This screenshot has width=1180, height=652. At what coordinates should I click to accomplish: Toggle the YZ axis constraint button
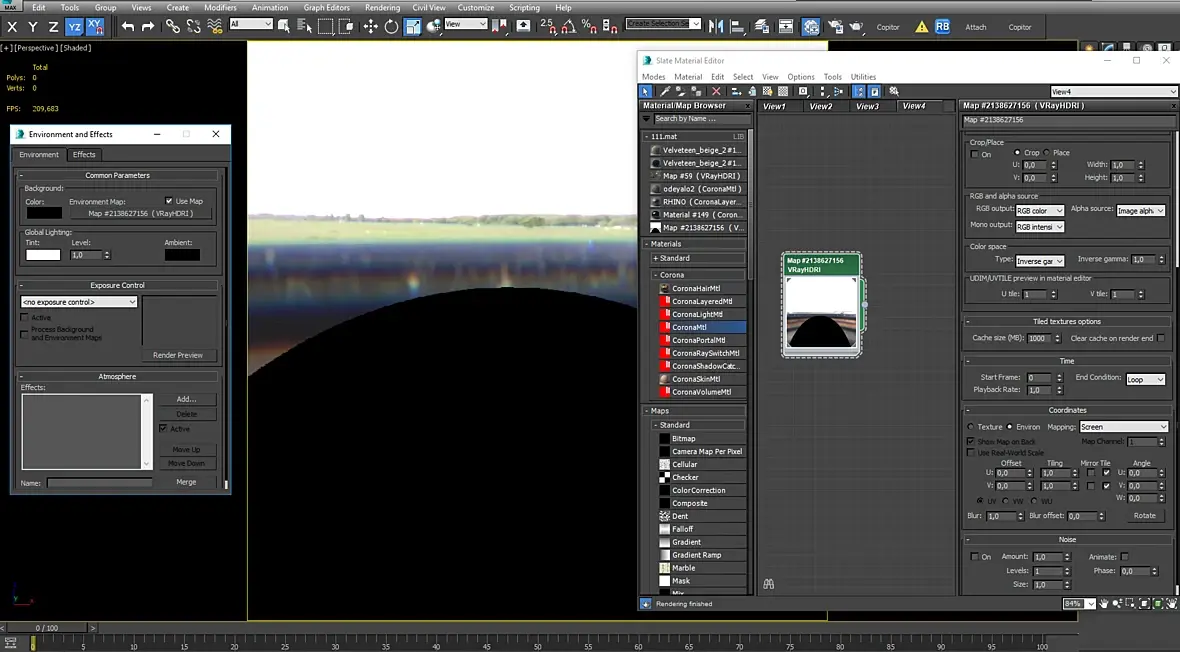tap(75, 26)
